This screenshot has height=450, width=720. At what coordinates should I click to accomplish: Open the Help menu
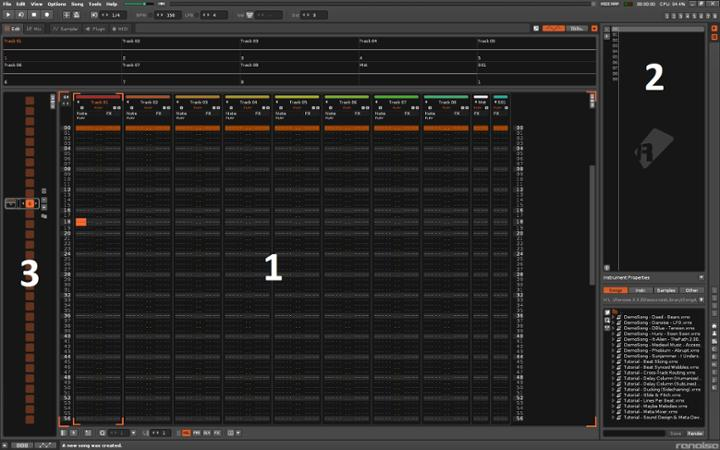(112, 4)
